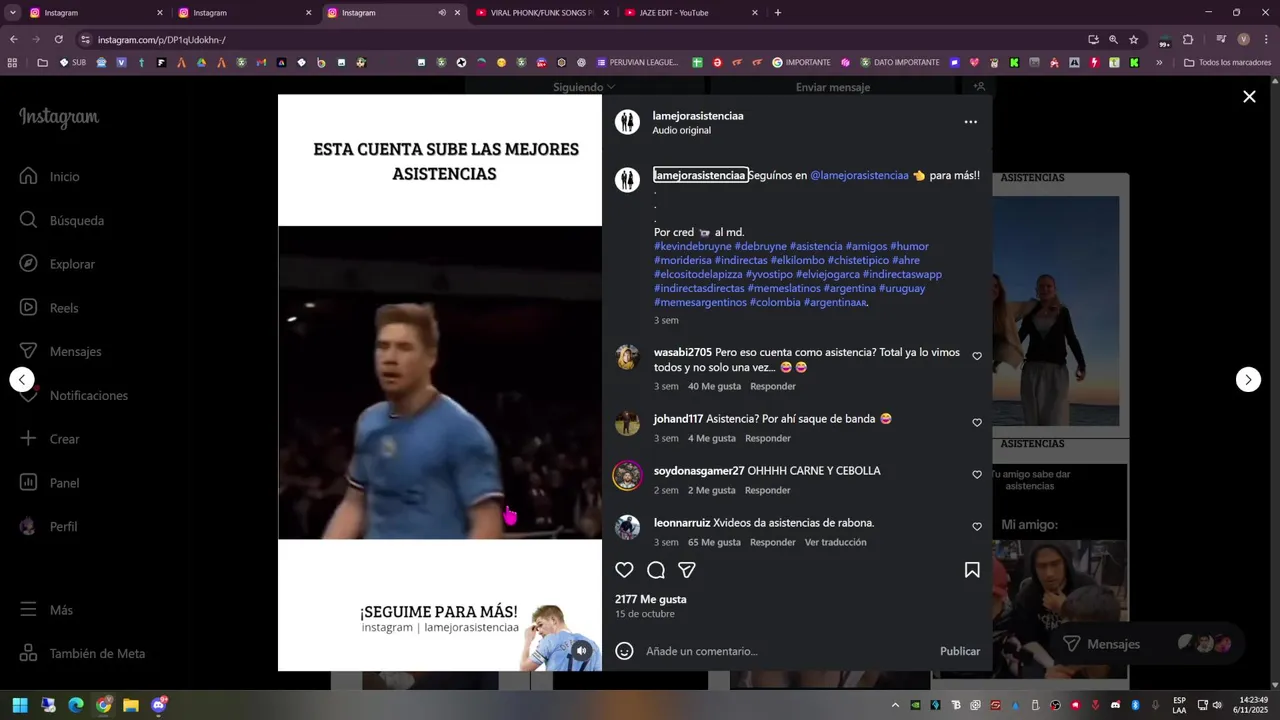
Task: Switch to VIRAL PHONK/FUNK SONGS tab
Action: coord(541,13)
